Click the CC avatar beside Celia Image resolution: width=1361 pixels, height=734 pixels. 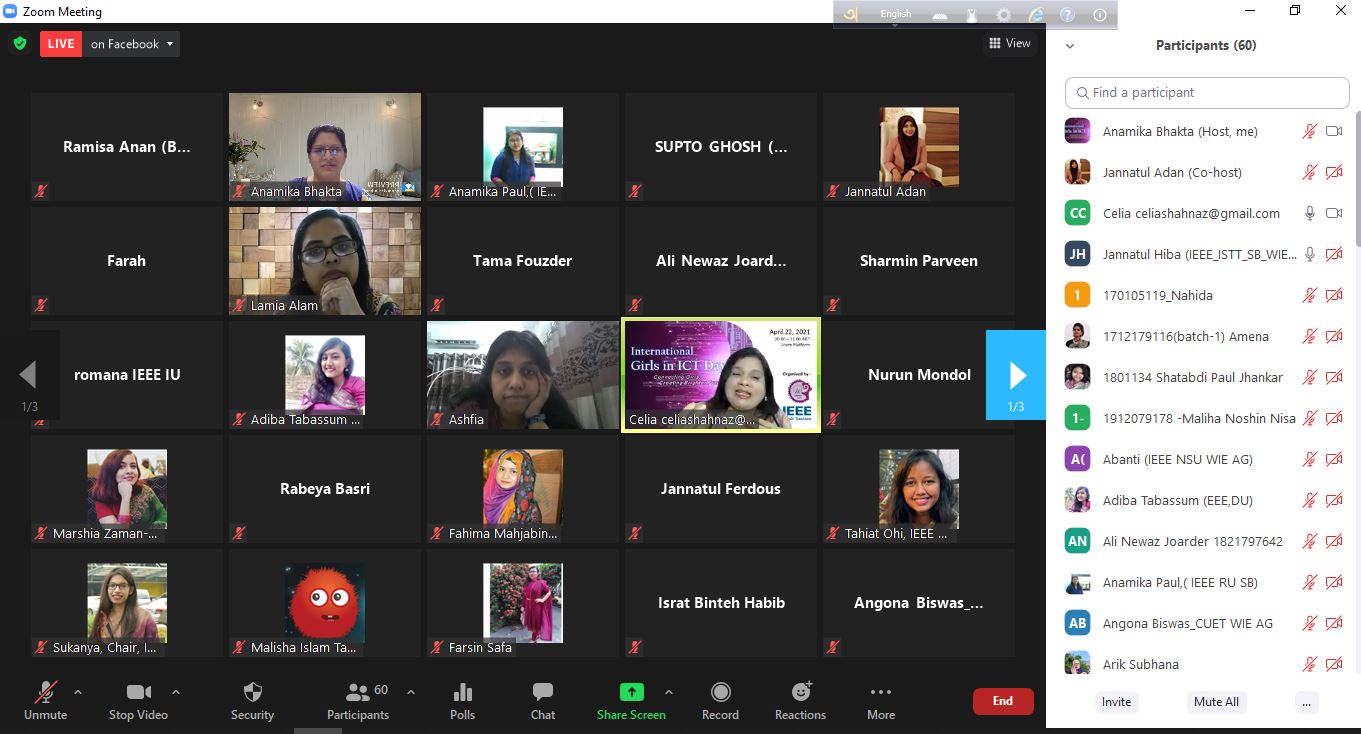pos(1077,213)
